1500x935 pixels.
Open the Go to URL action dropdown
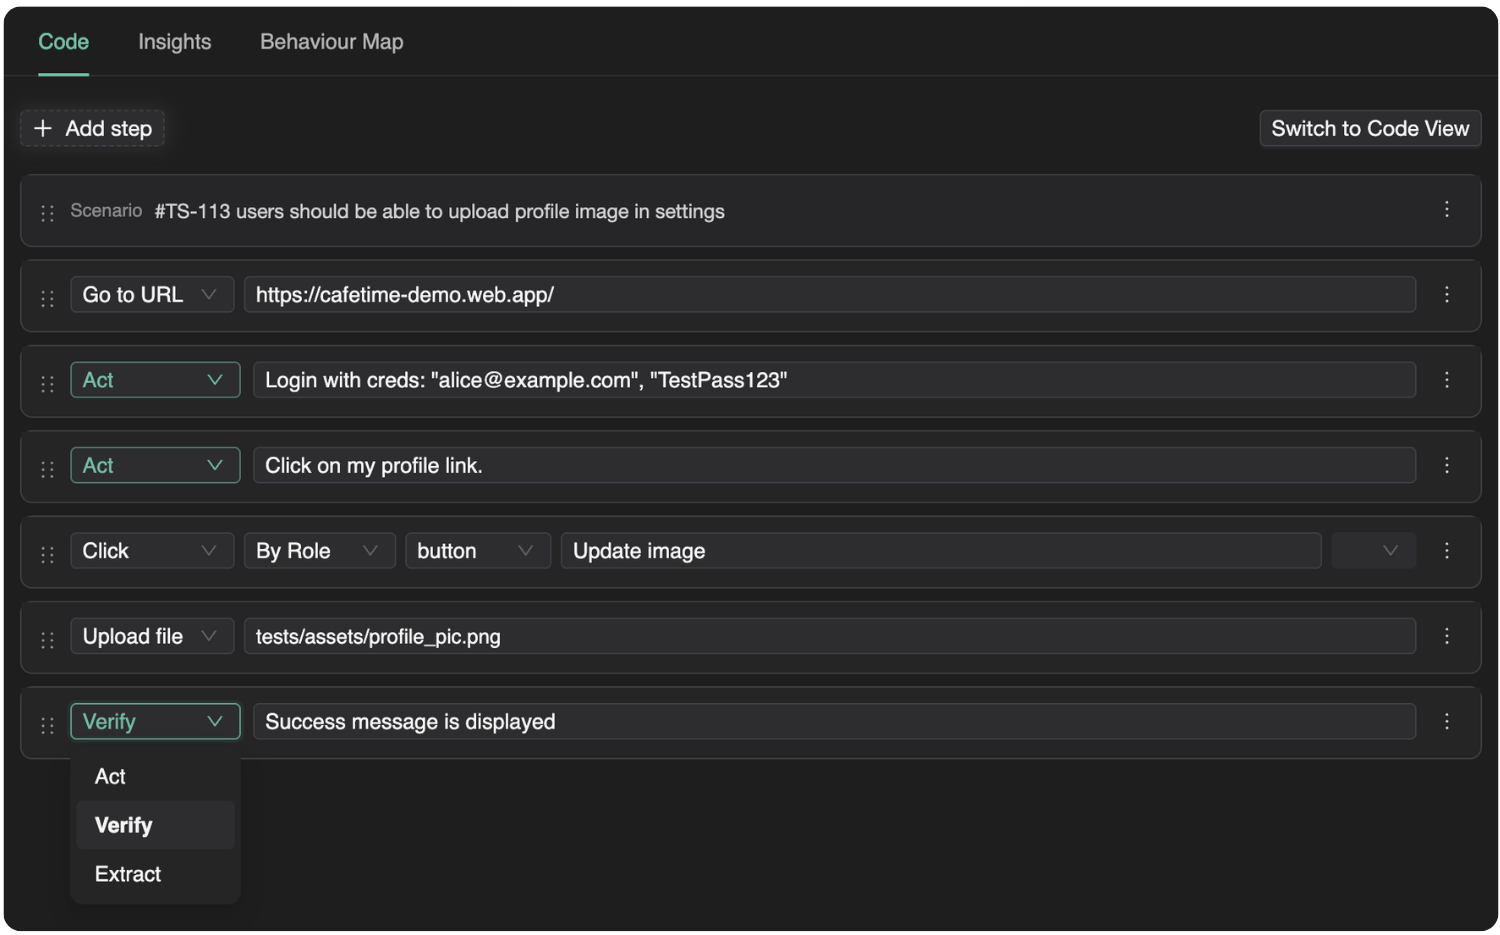[x=152, y=294]
